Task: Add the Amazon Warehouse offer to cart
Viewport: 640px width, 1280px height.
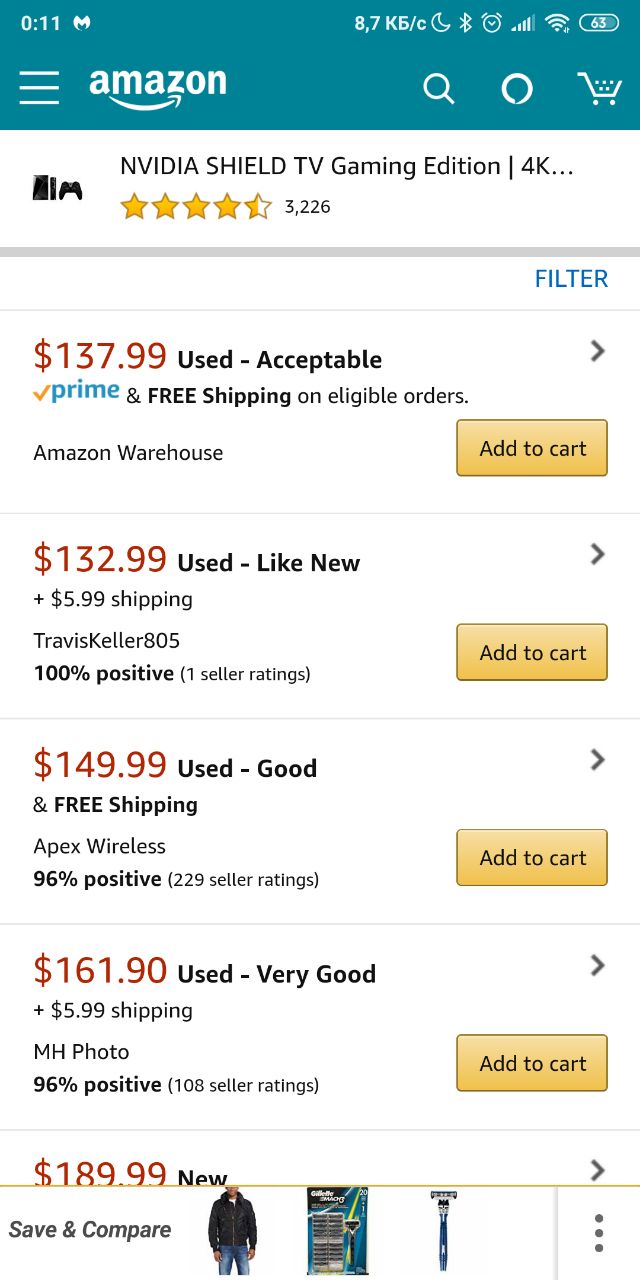Action: click(532, 448)
